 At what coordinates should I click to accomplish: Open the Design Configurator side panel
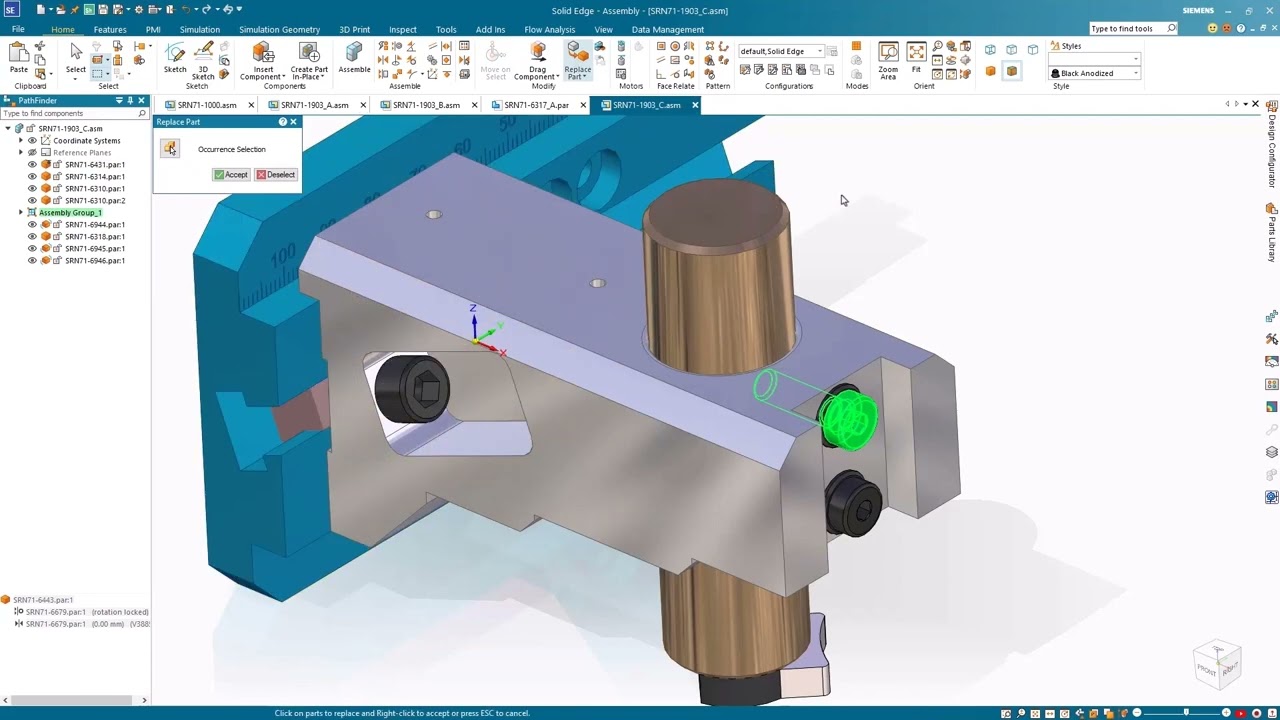click(1272, 145)
